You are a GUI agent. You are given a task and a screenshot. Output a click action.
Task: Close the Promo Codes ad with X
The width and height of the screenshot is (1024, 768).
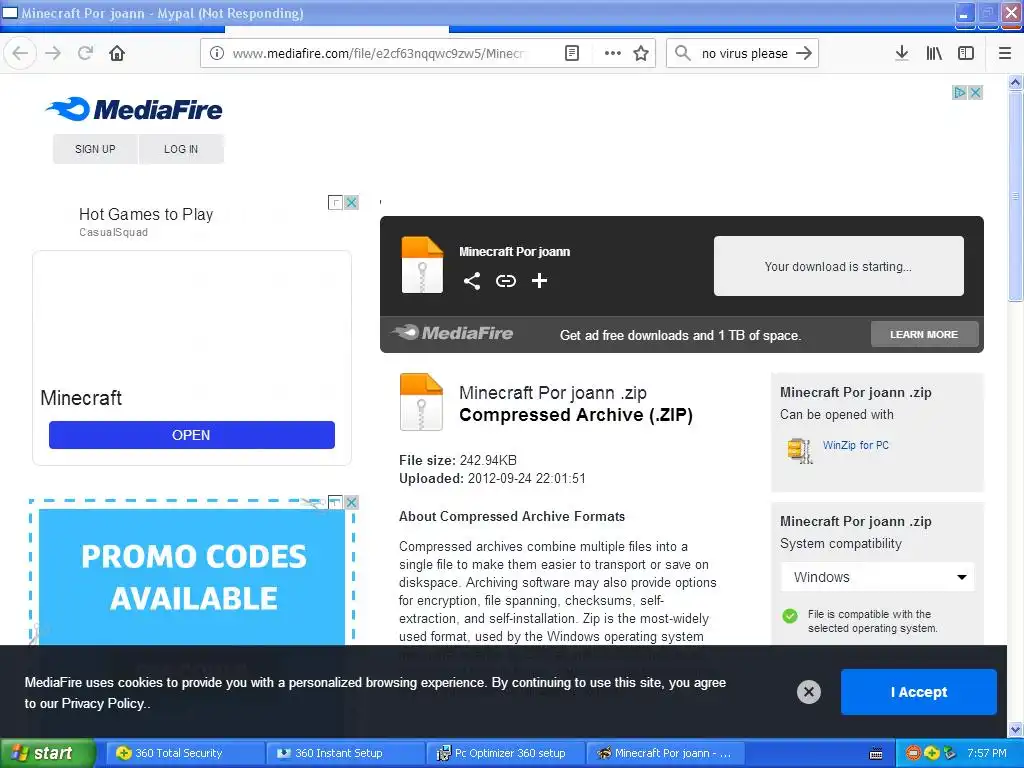(x=351, y=502)
